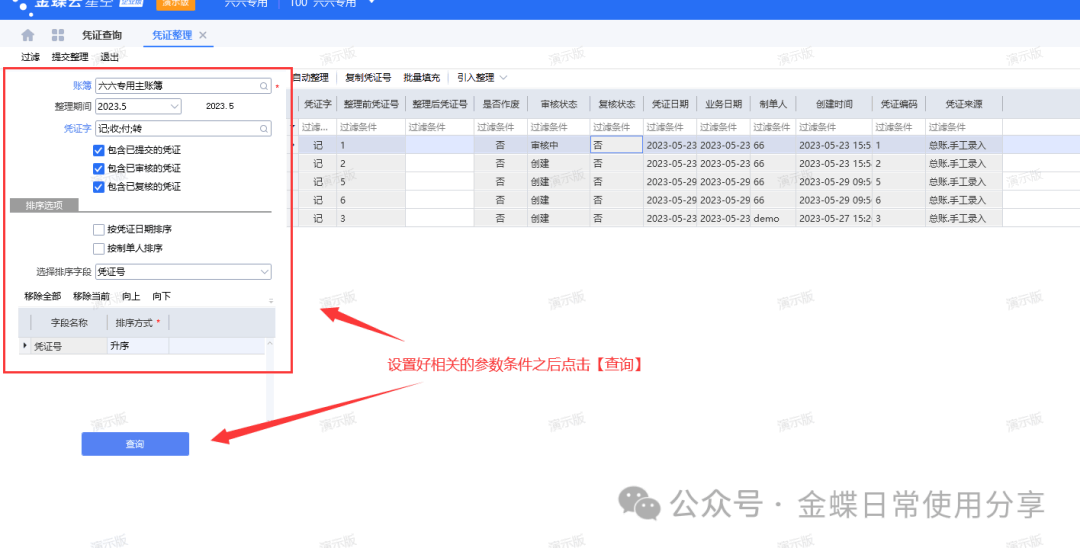Click the 移除全部 link
1080x548 pixels.
coord(42,296)
